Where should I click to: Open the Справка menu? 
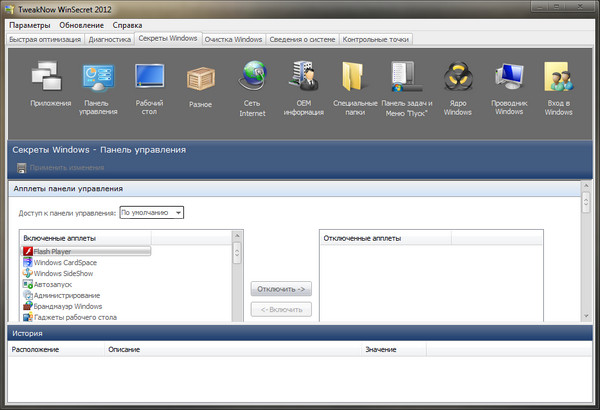127,24
